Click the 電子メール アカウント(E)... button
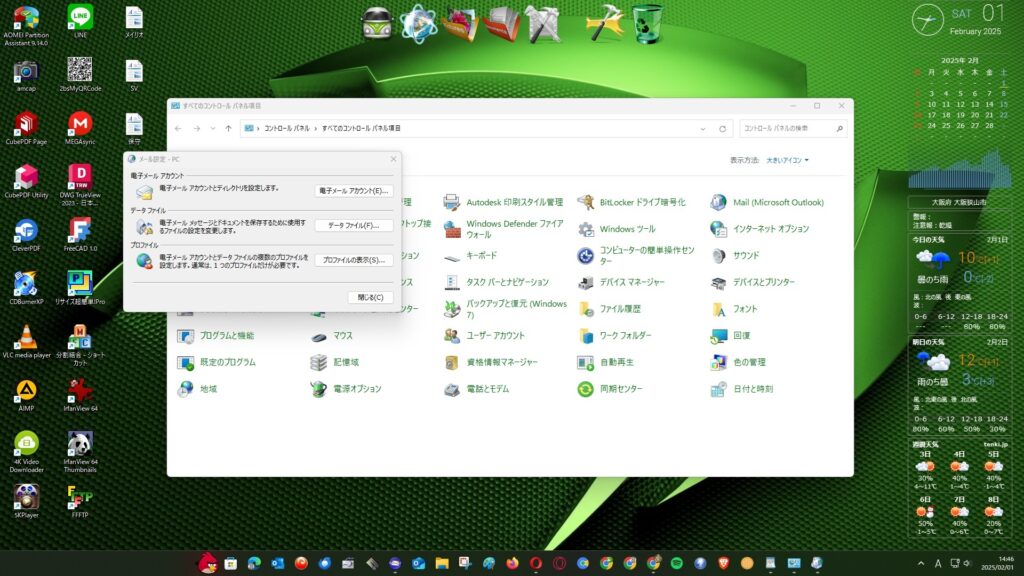 click(354, 190)
